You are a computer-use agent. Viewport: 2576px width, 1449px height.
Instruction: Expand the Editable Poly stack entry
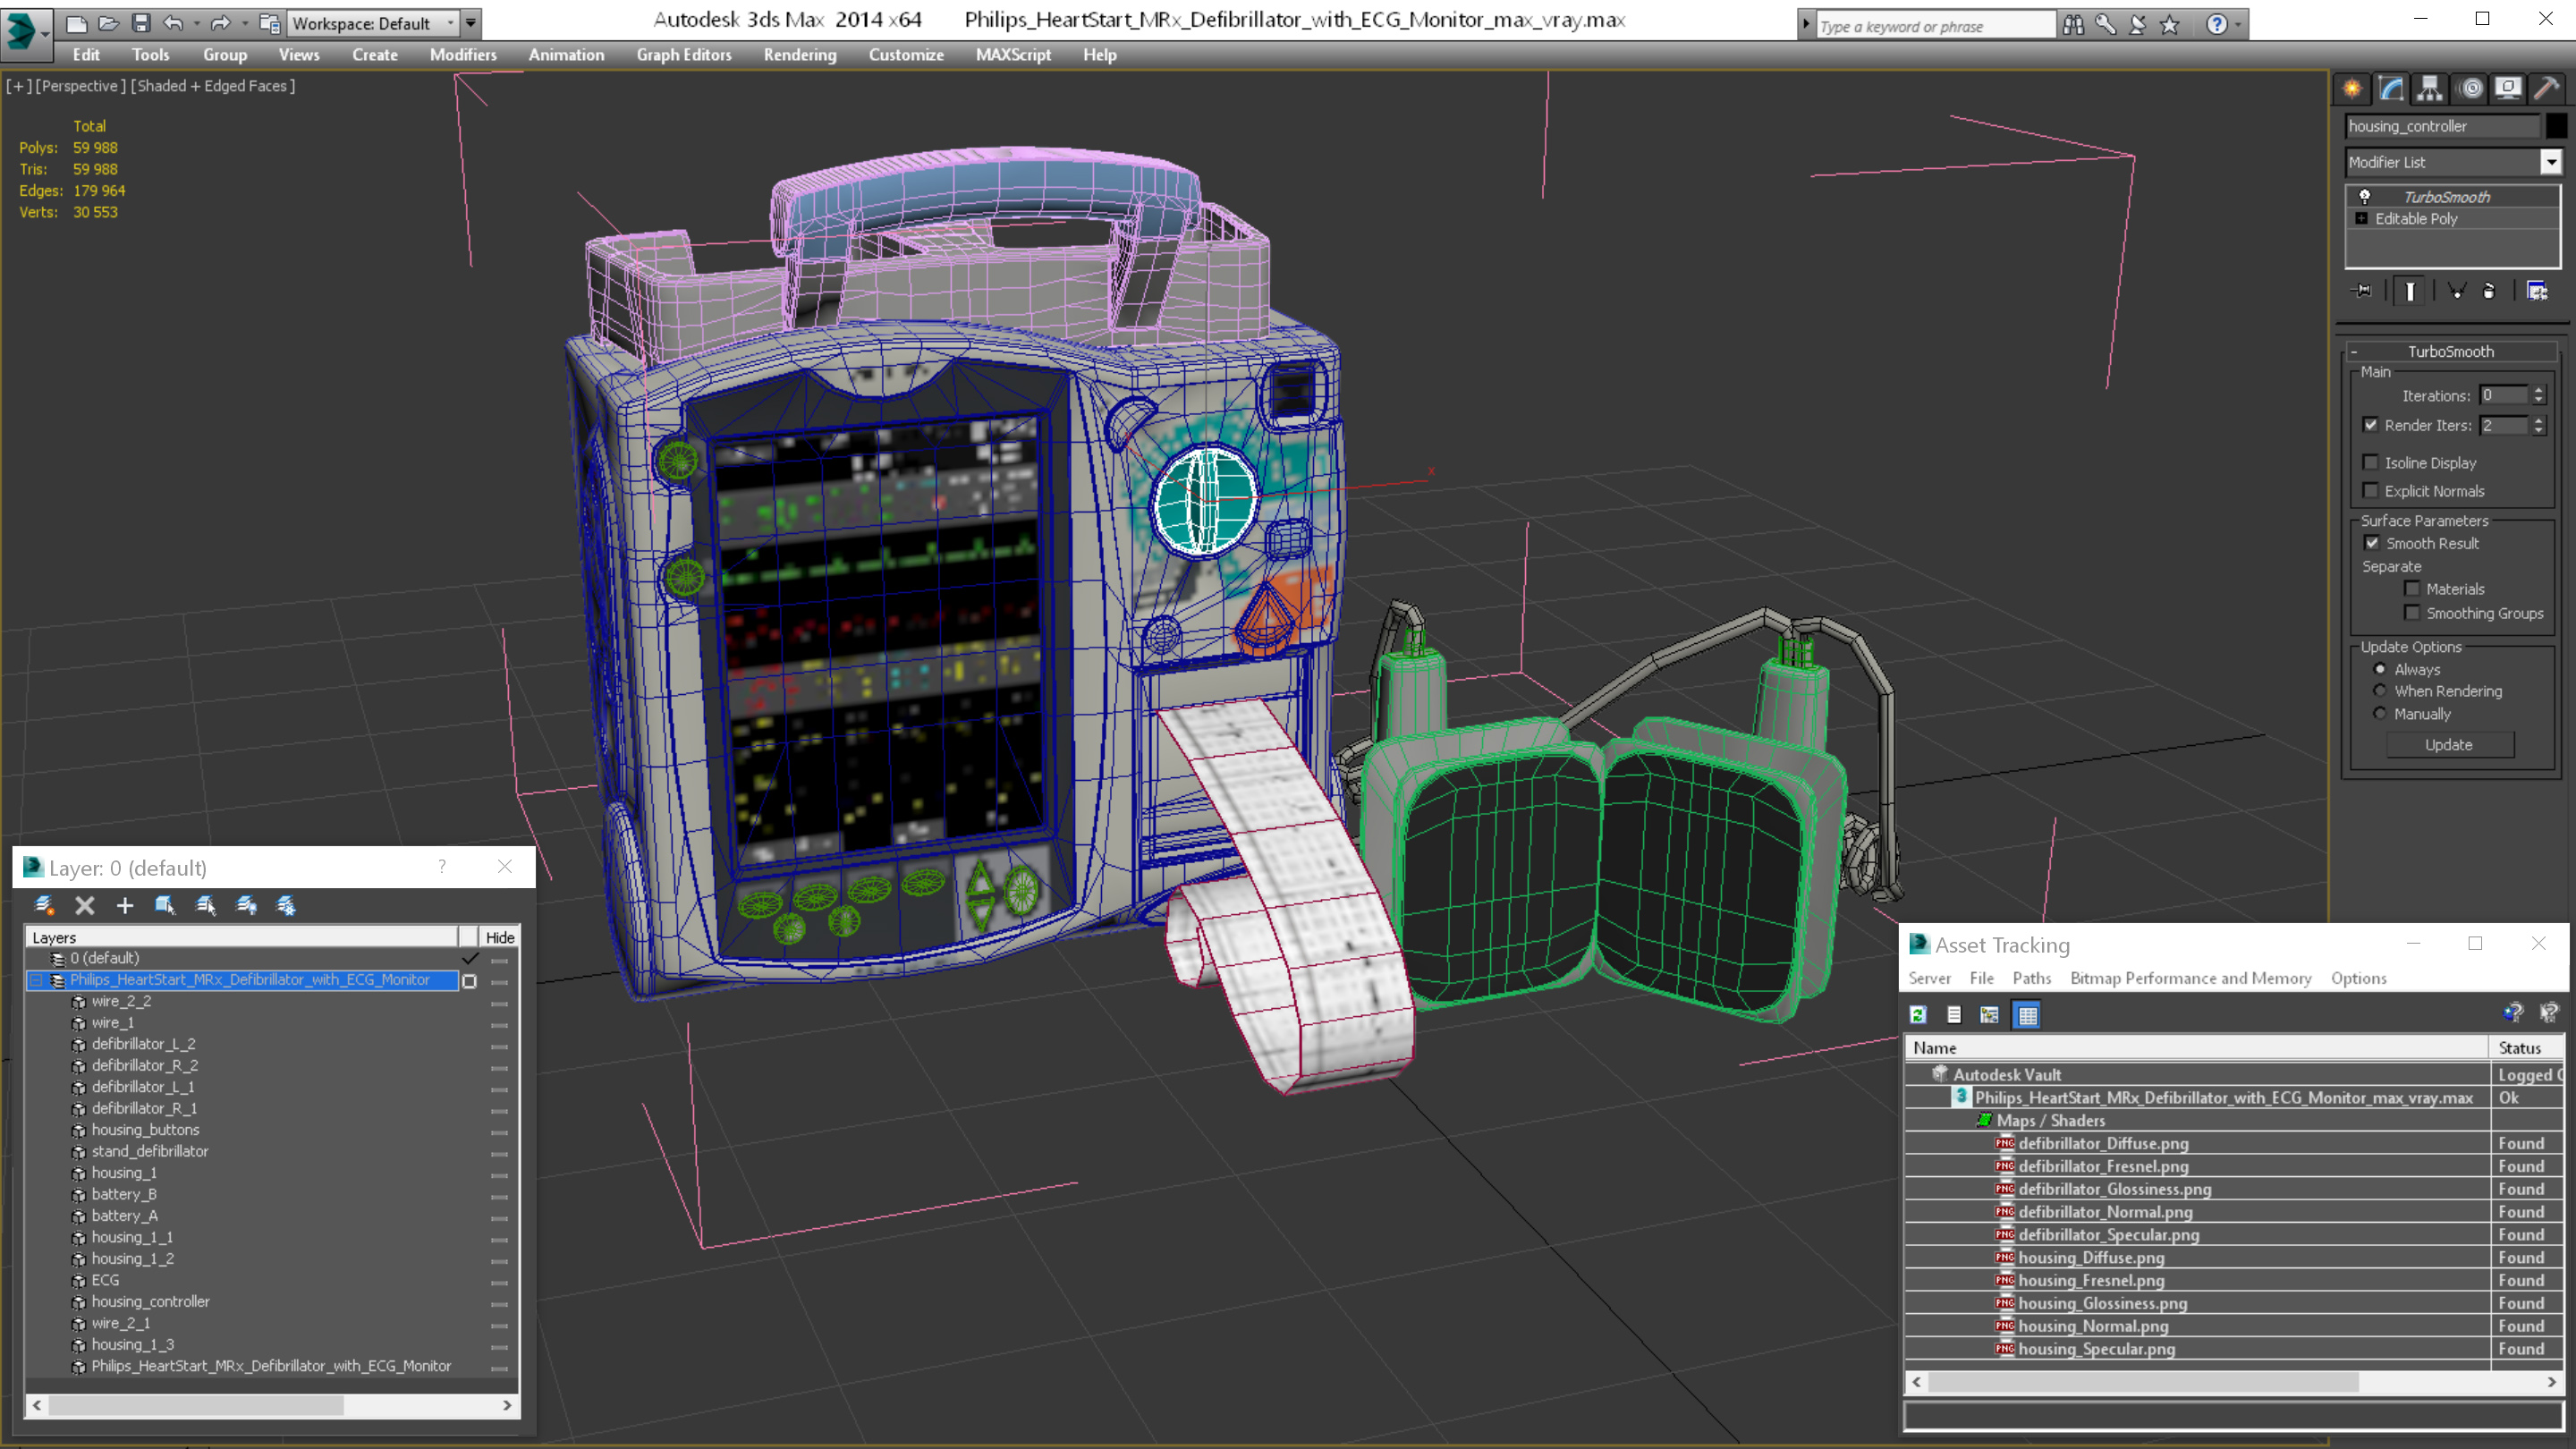pos(2362,218)
